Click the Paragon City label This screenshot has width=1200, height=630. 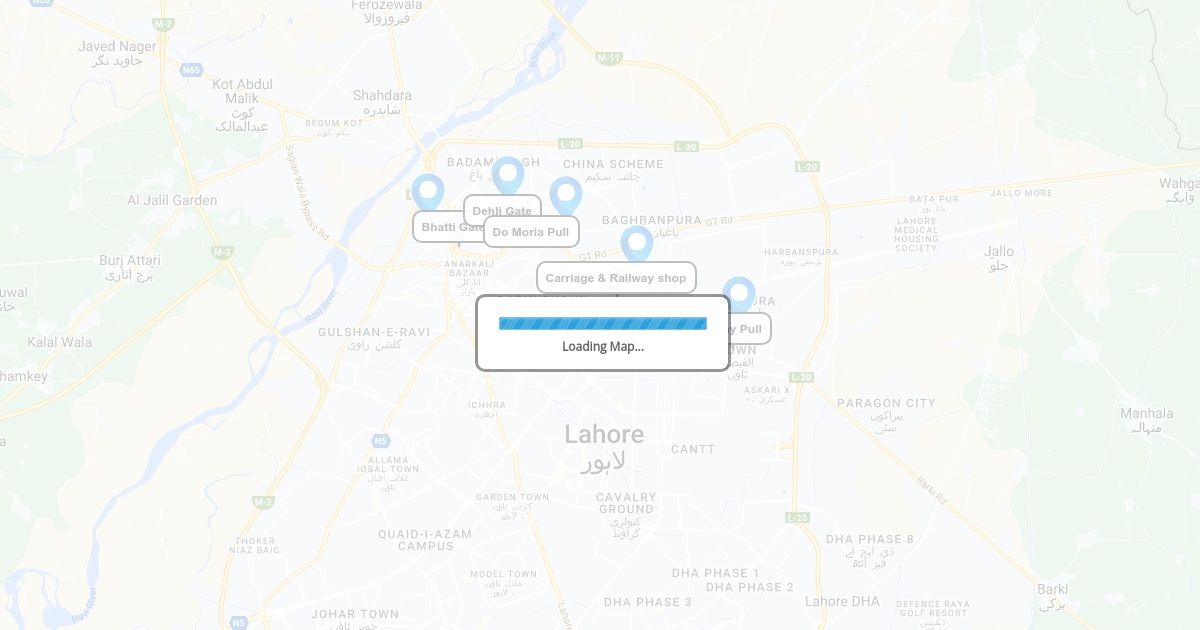[886, 403]
